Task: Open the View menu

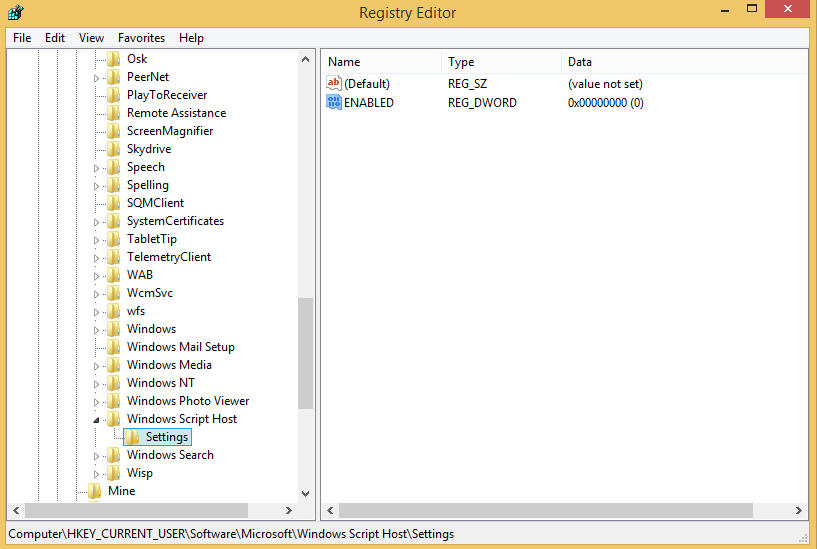Action: (91, 38)
